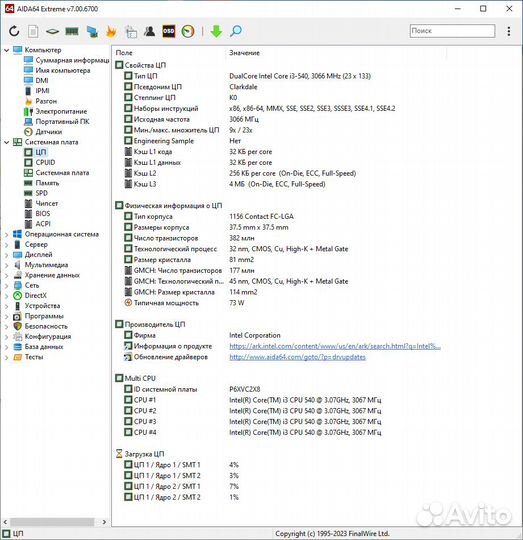Open the three-dot options menu
The width and height of the screenshot is (523, 540).
pos(509,31)
